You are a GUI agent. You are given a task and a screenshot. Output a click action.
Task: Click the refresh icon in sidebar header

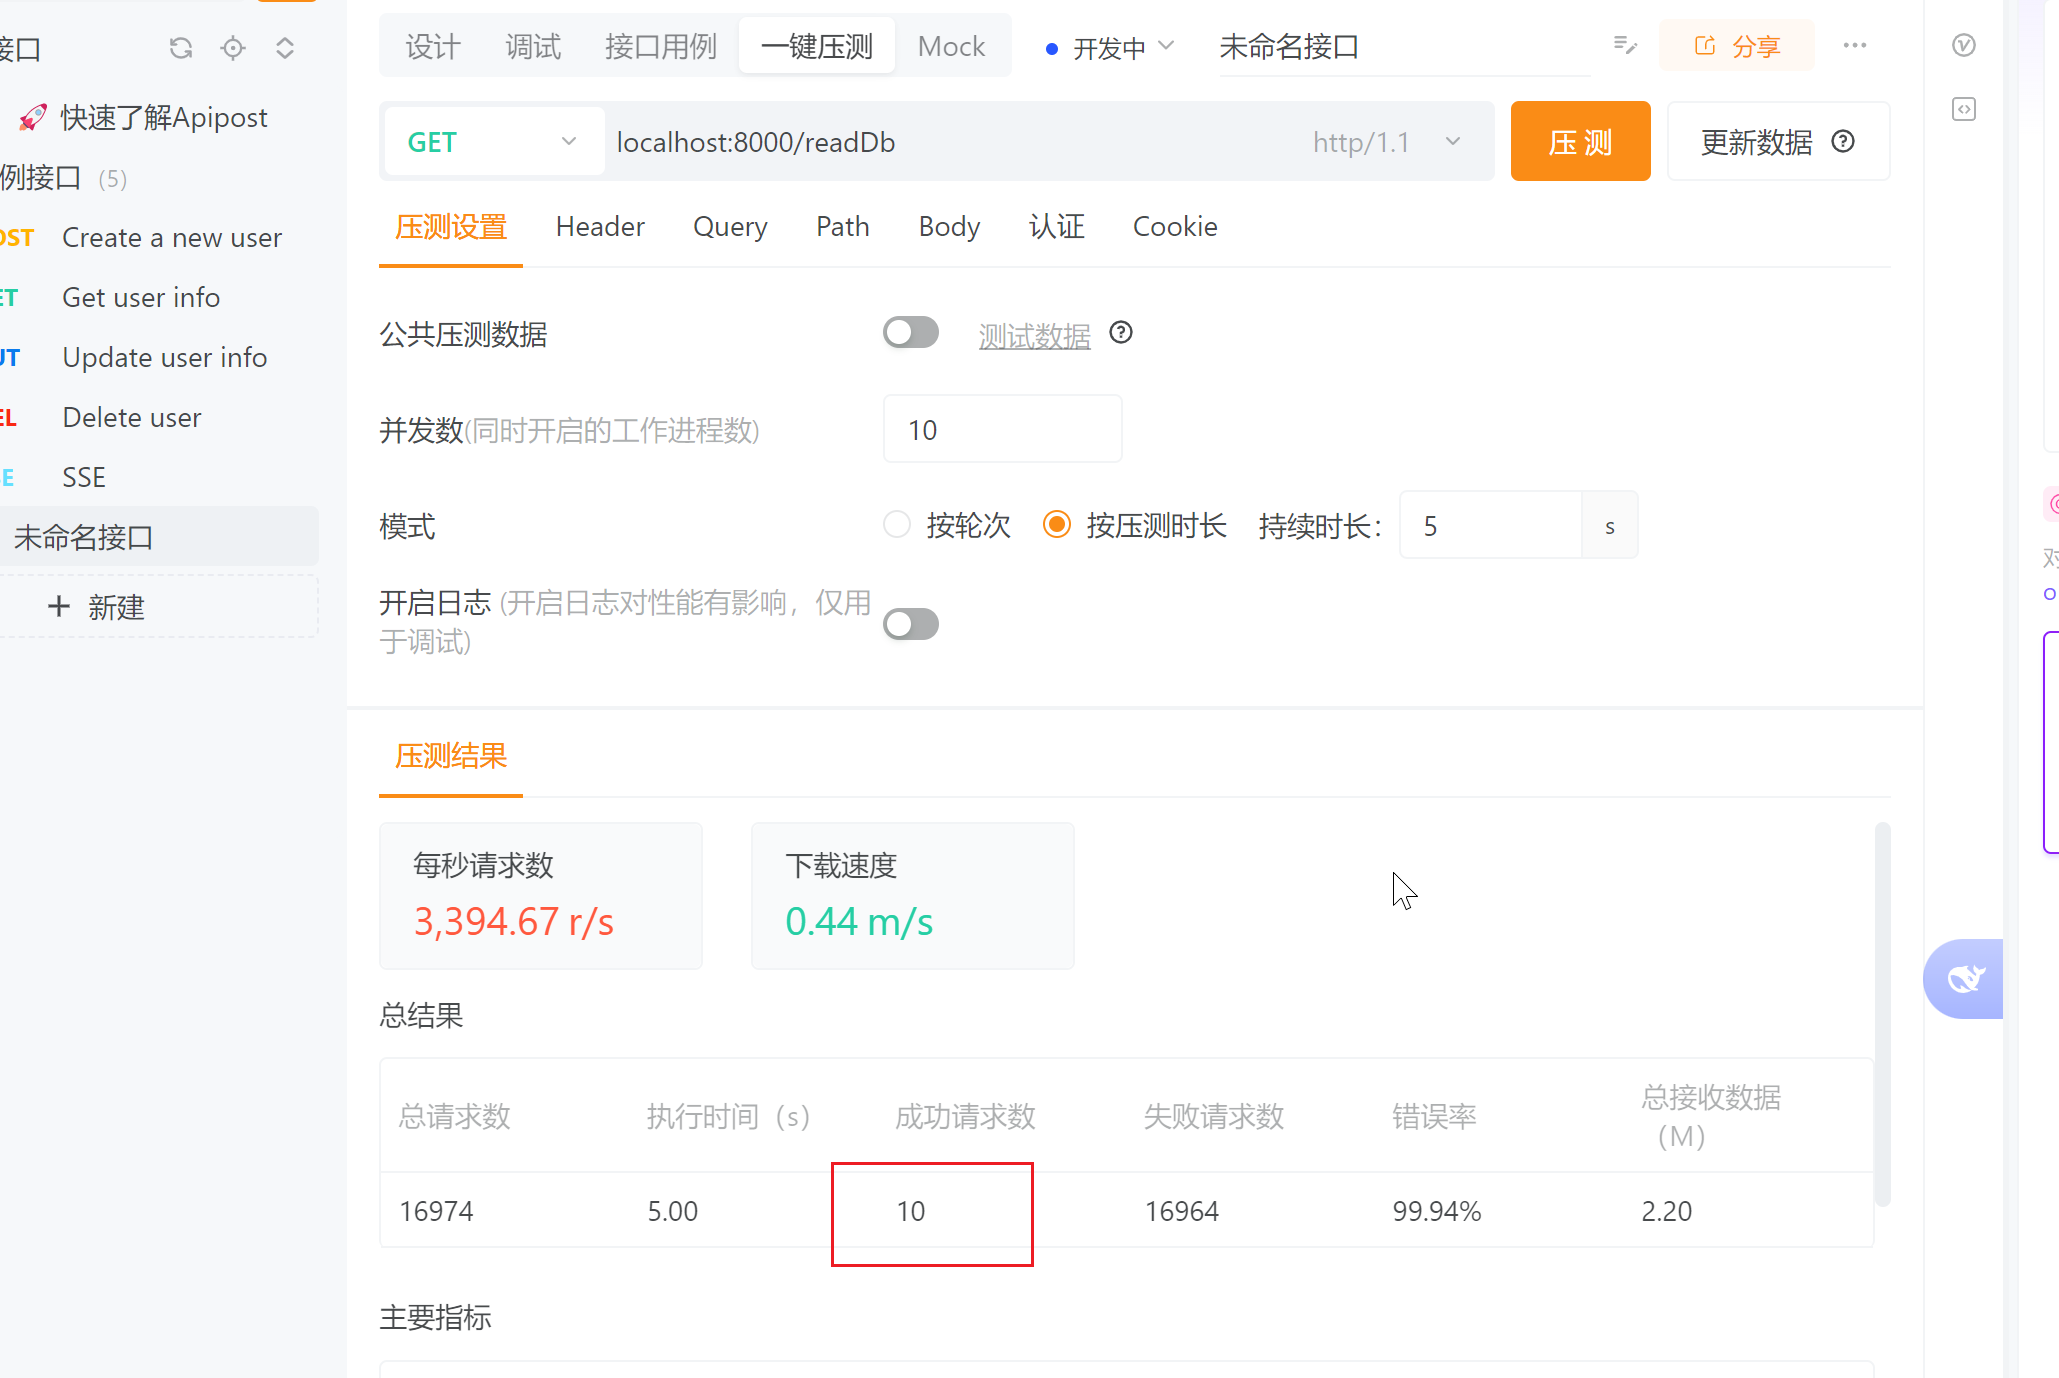pyautogui.click(x=180, y=48)
